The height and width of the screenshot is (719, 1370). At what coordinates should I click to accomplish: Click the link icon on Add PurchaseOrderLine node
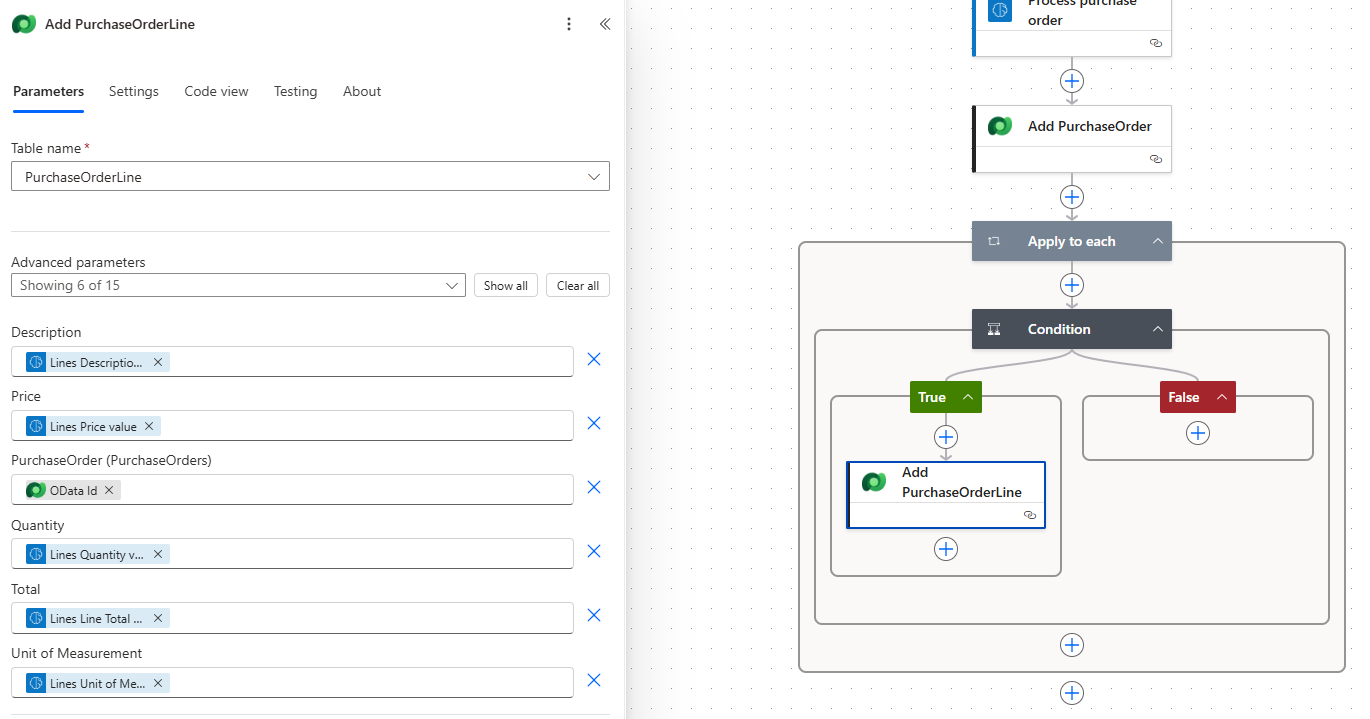click(1030, 514)
